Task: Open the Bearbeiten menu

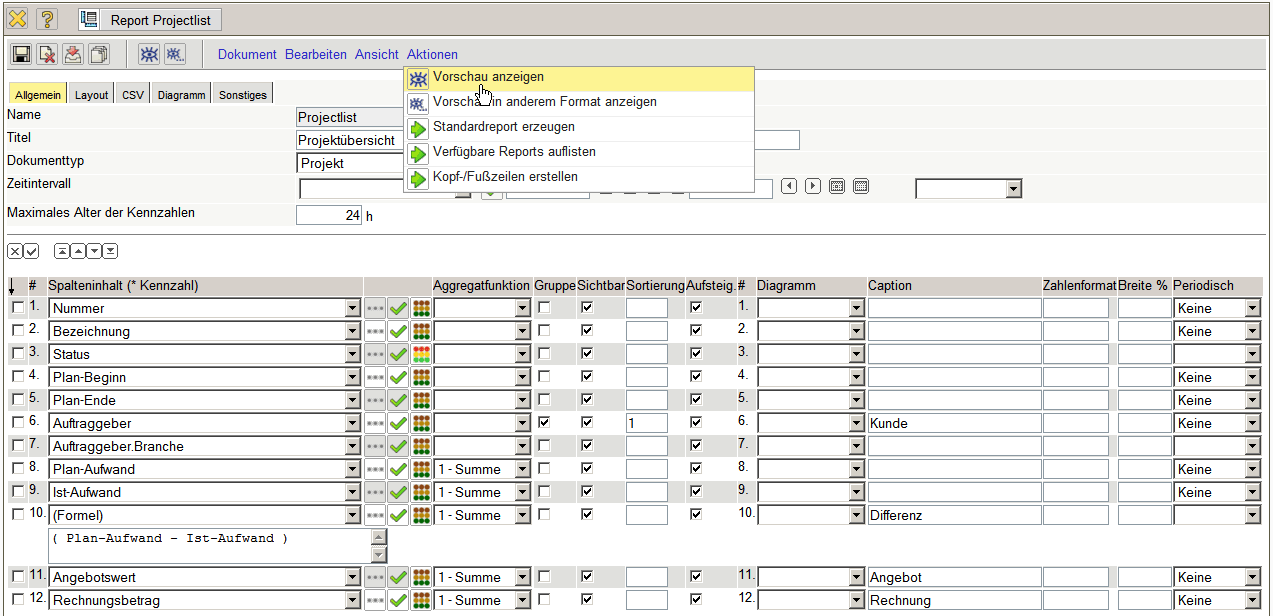Action: 315,55
